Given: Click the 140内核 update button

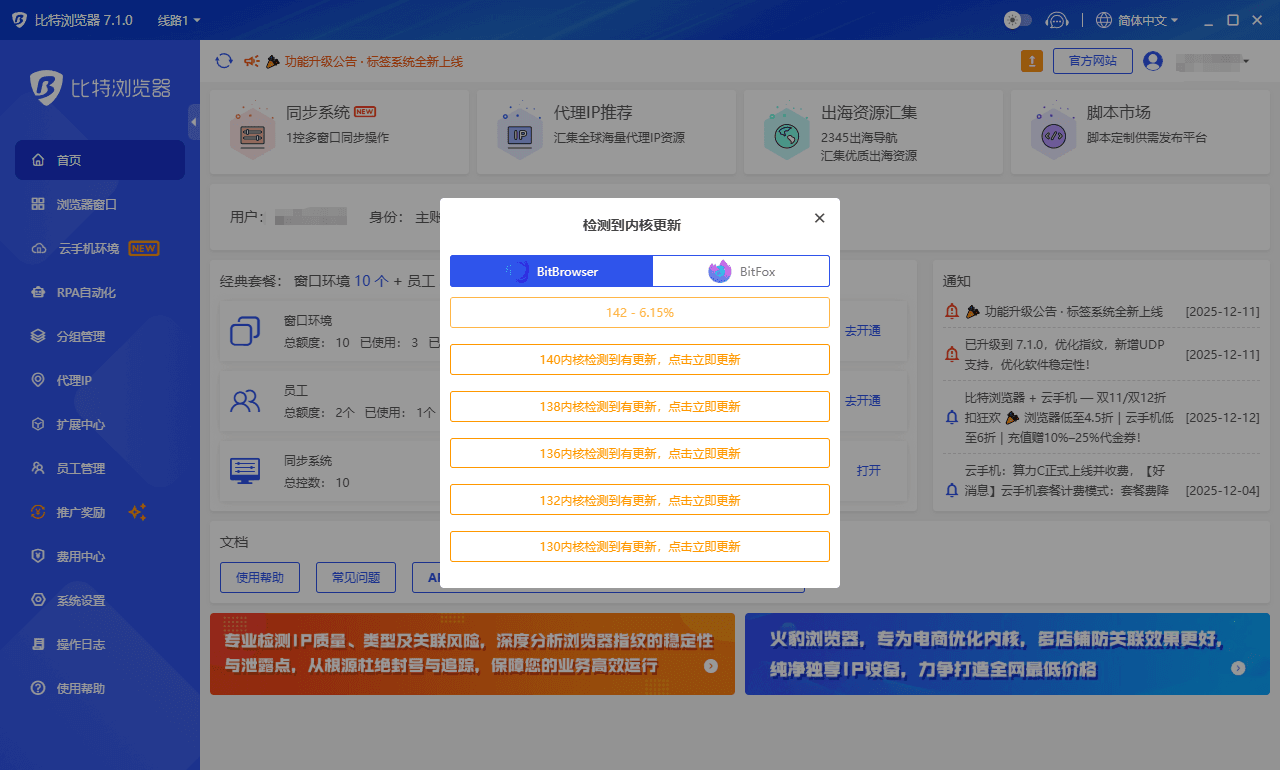Looking at the screenshot, I should click(640, 359).
